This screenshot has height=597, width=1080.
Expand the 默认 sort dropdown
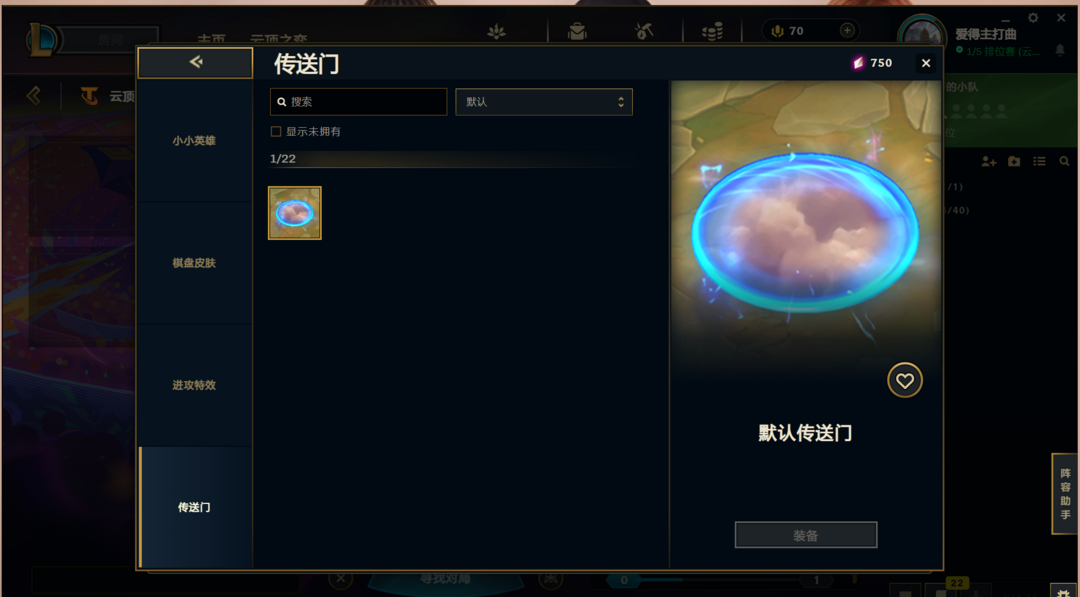(543, 102)
